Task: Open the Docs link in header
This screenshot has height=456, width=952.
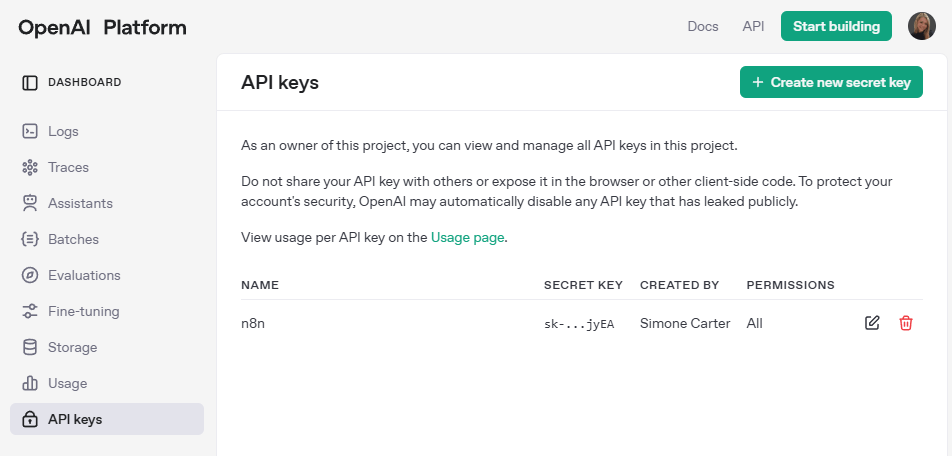Action: [x=703, y=27]
